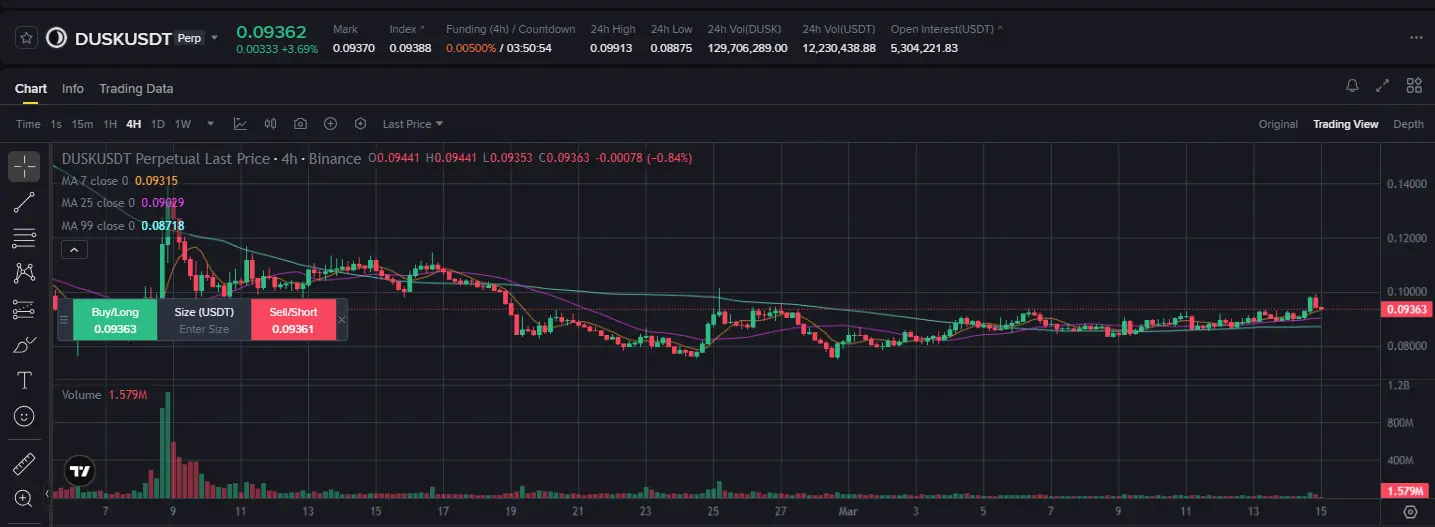Open chart settings gear icon
The height and width of the screenshot is (527, 1435).
pyautogui.click(x=1410, y=512)
